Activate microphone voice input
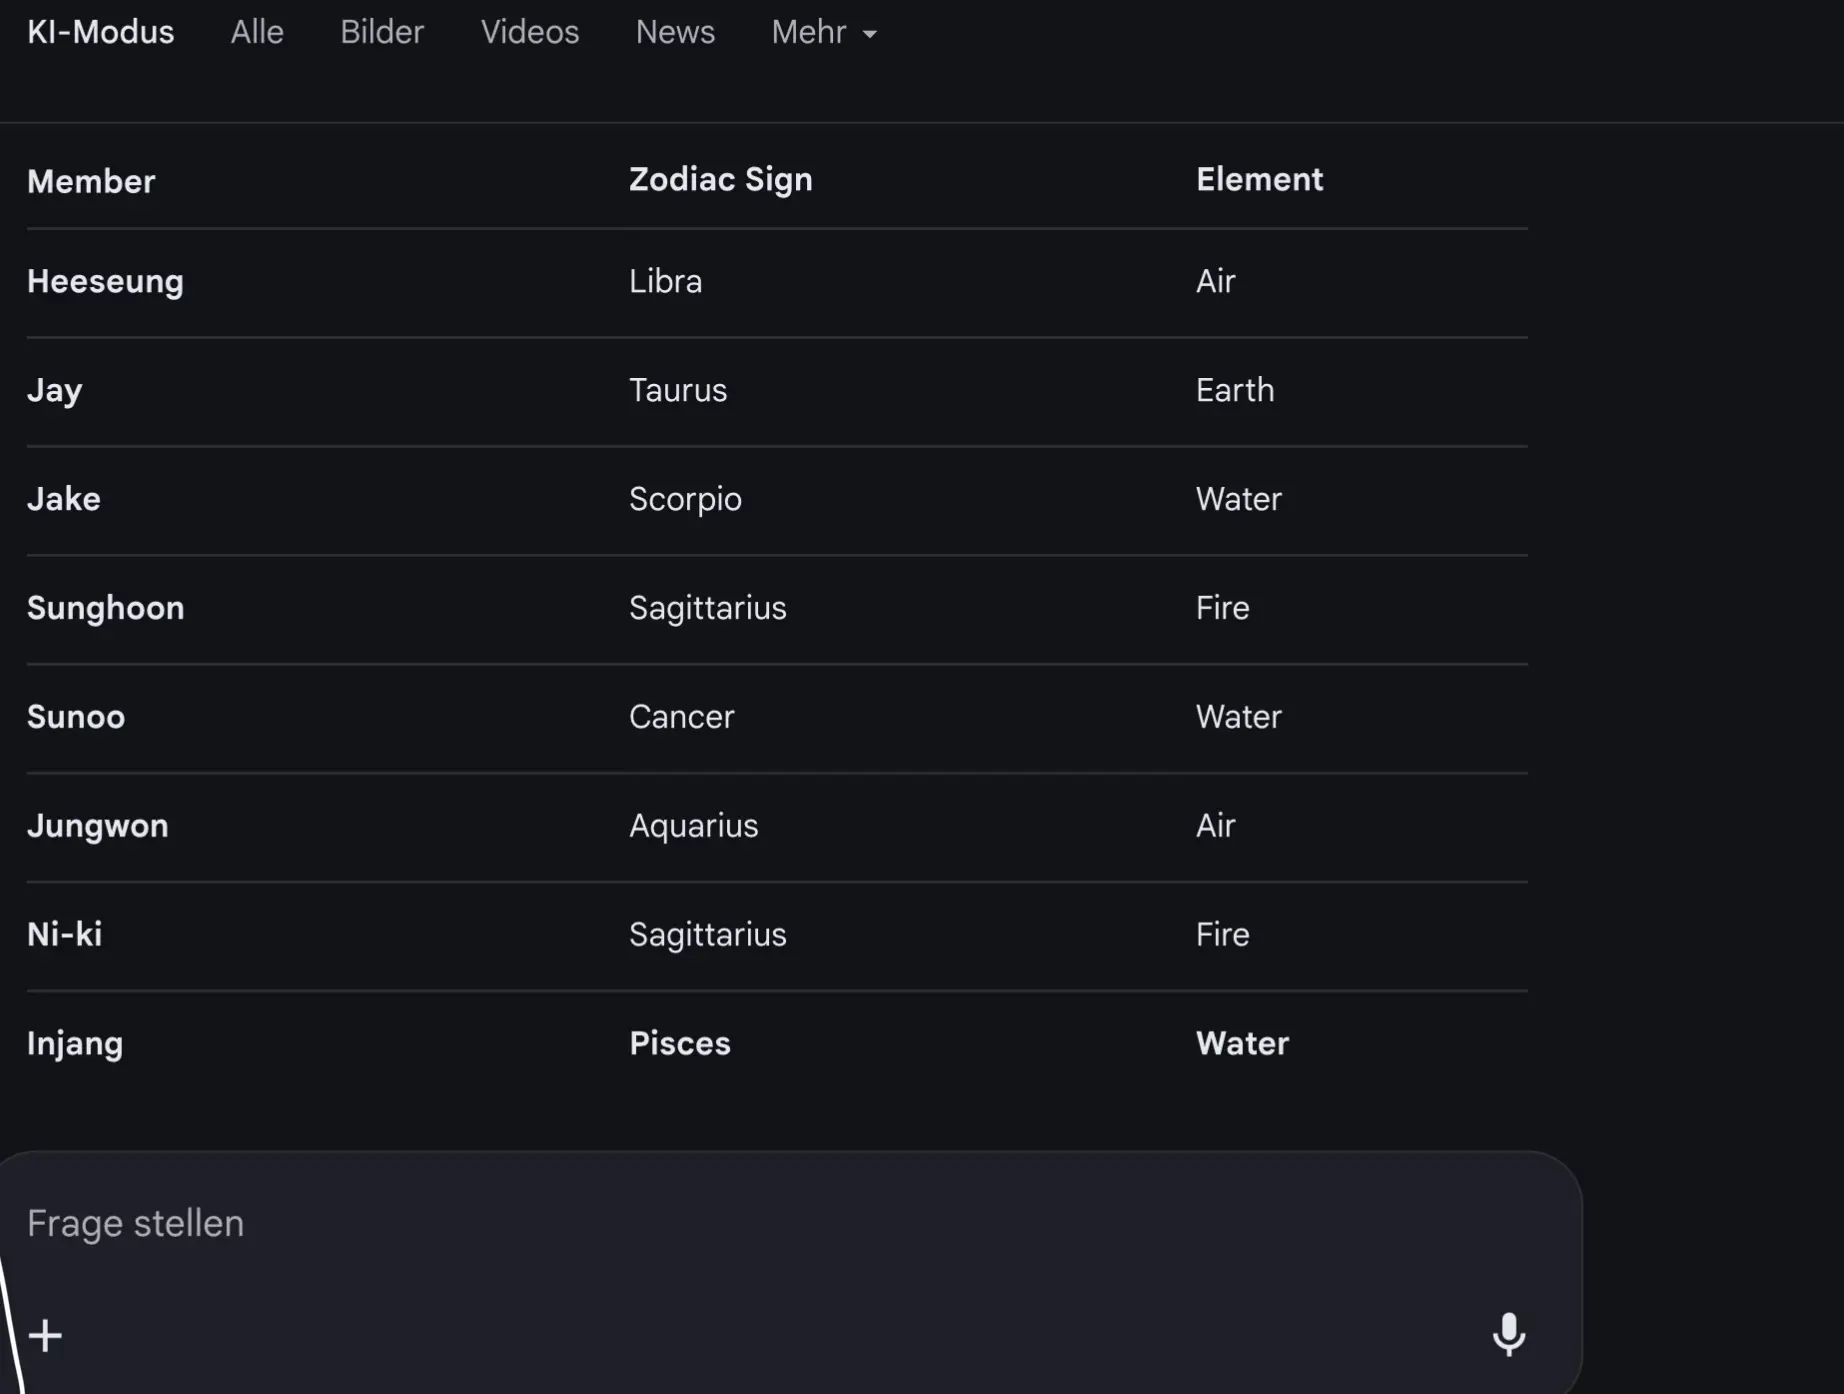This screenshot has width=1844, height=1394. click(x=1508, y=1334)
